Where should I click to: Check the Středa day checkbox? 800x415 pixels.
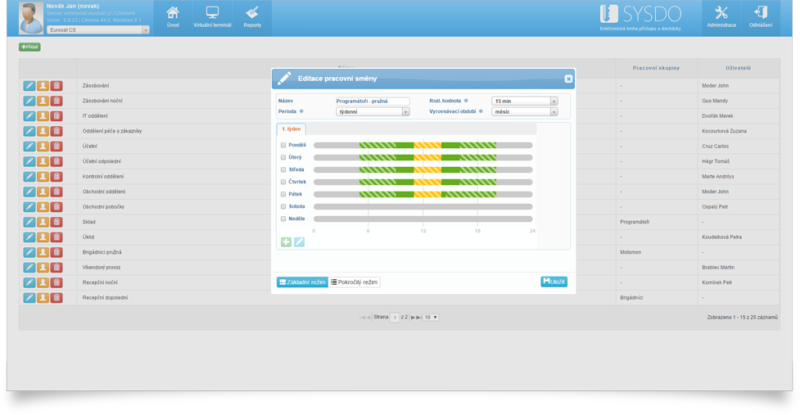[284, 170]
